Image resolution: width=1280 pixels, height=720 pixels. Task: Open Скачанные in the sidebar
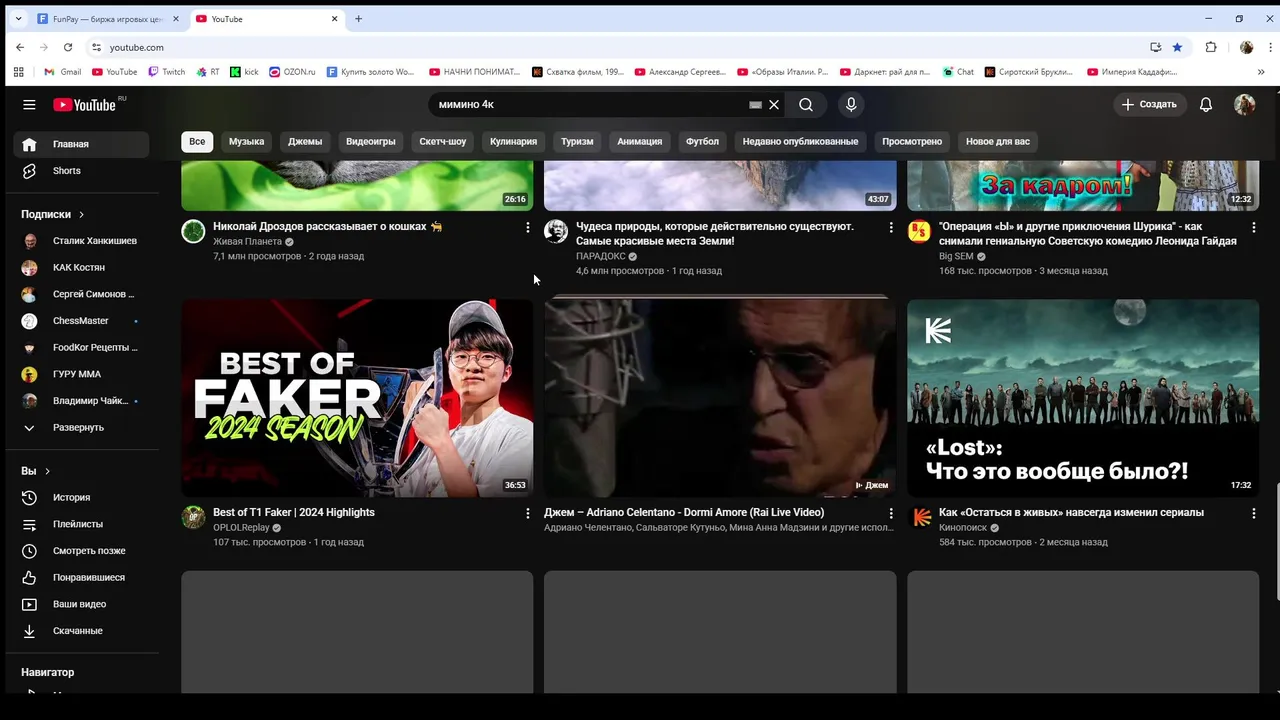(81, 631)
